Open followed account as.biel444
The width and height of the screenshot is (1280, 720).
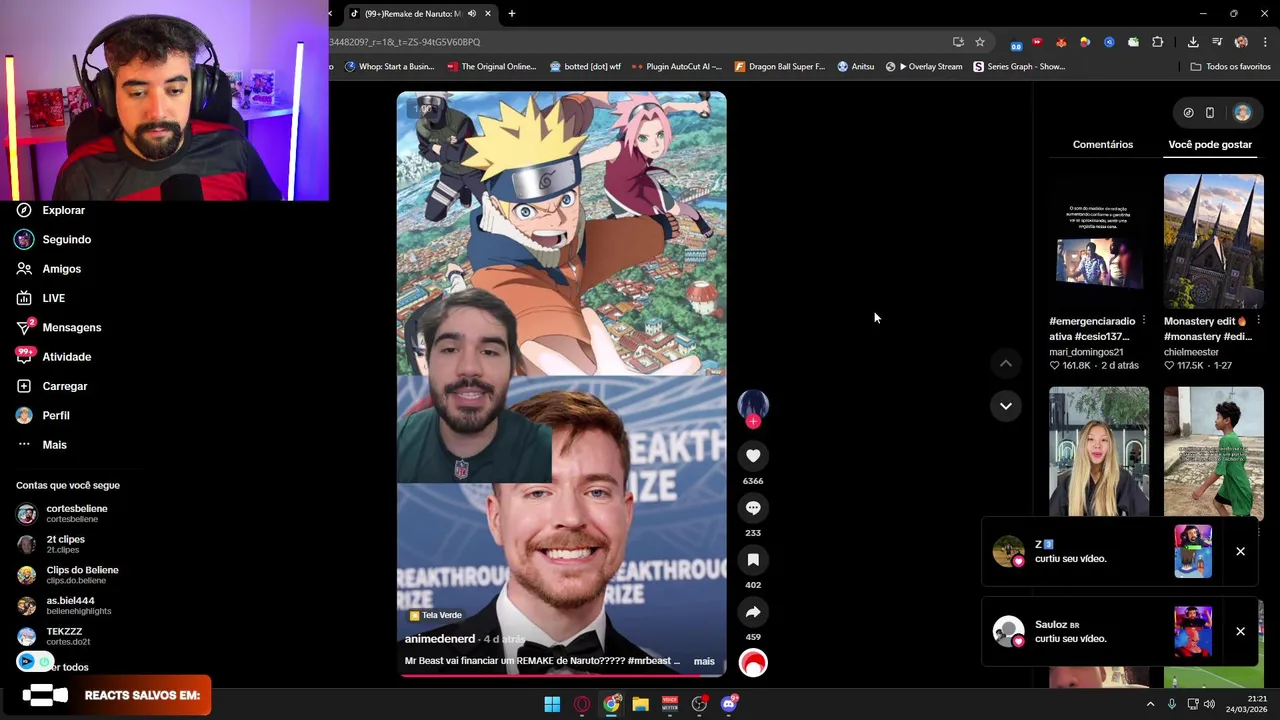click(64, 606)
